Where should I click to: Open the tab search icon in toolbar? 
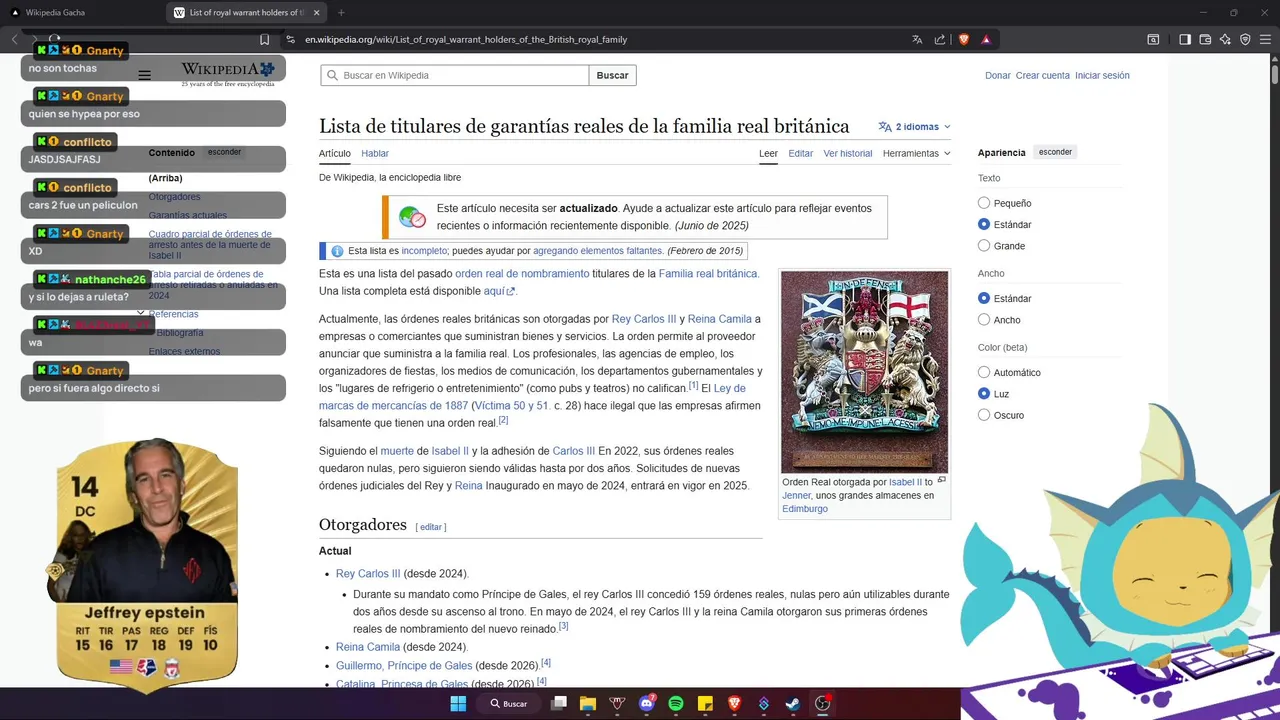[1153, 40]
